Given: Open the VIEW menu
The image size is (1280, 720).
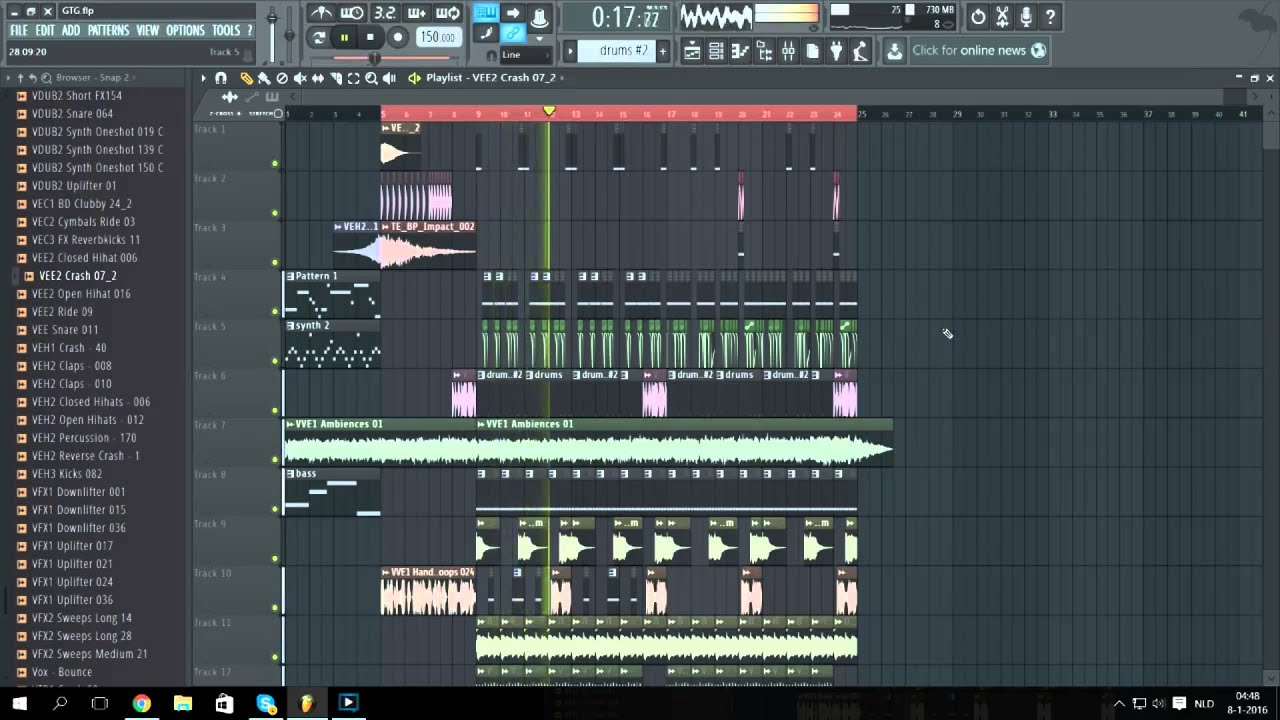Looking at the screenshot, I should pos(148,31).
